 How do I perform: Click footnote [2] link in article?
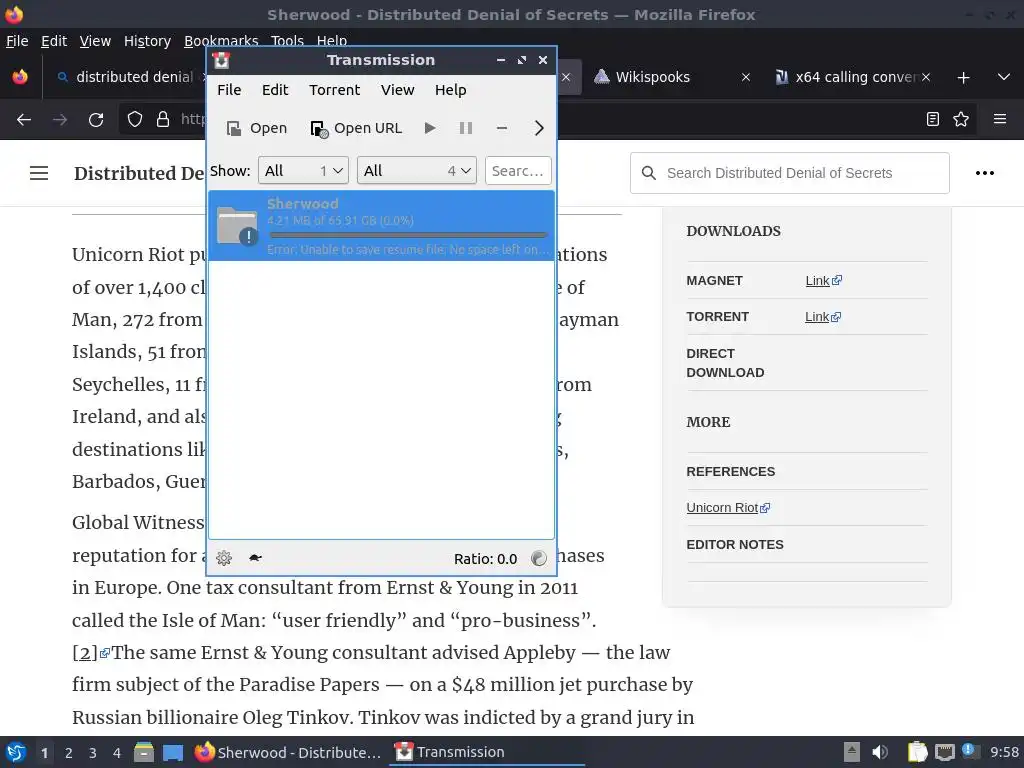click(90, 652)
